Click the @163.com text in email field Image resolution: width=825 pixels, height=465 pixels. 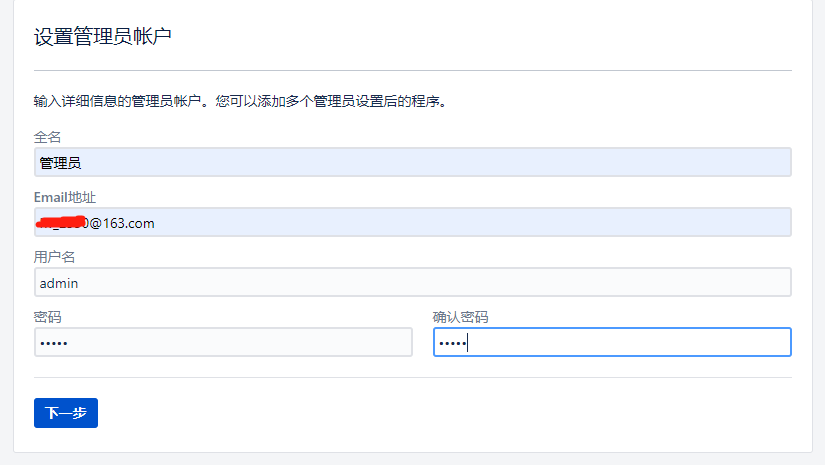click(x=122, y=224)
